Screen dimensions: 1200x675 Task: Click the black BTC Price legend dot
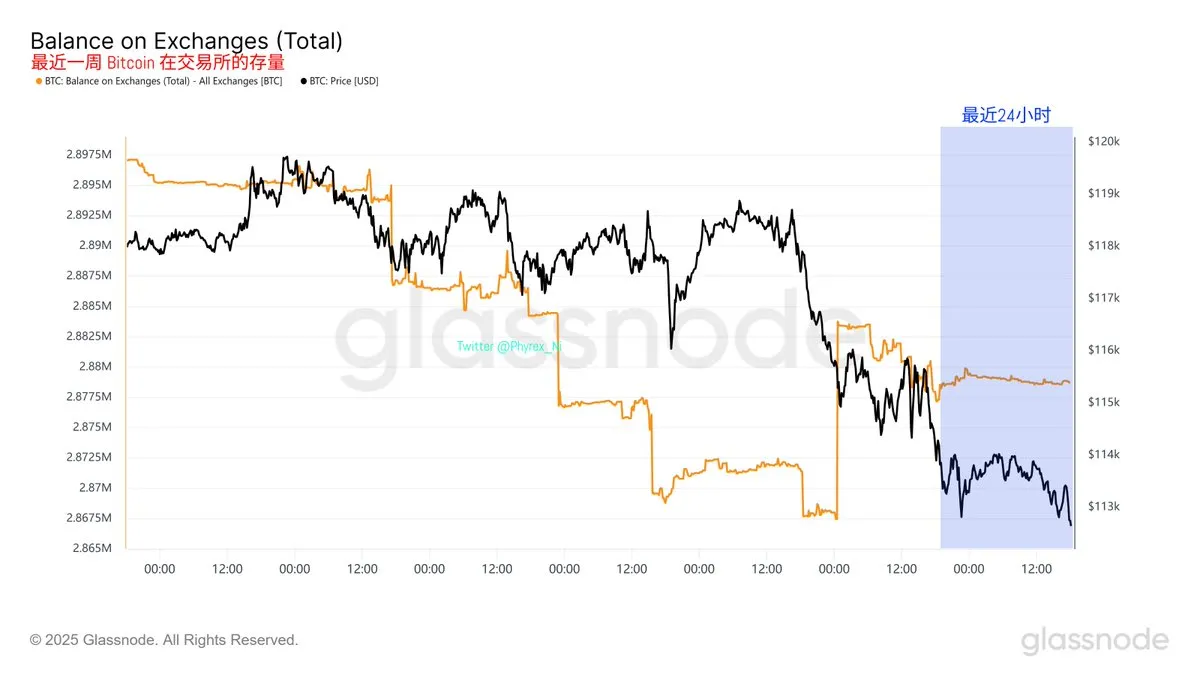click(303, 82)
